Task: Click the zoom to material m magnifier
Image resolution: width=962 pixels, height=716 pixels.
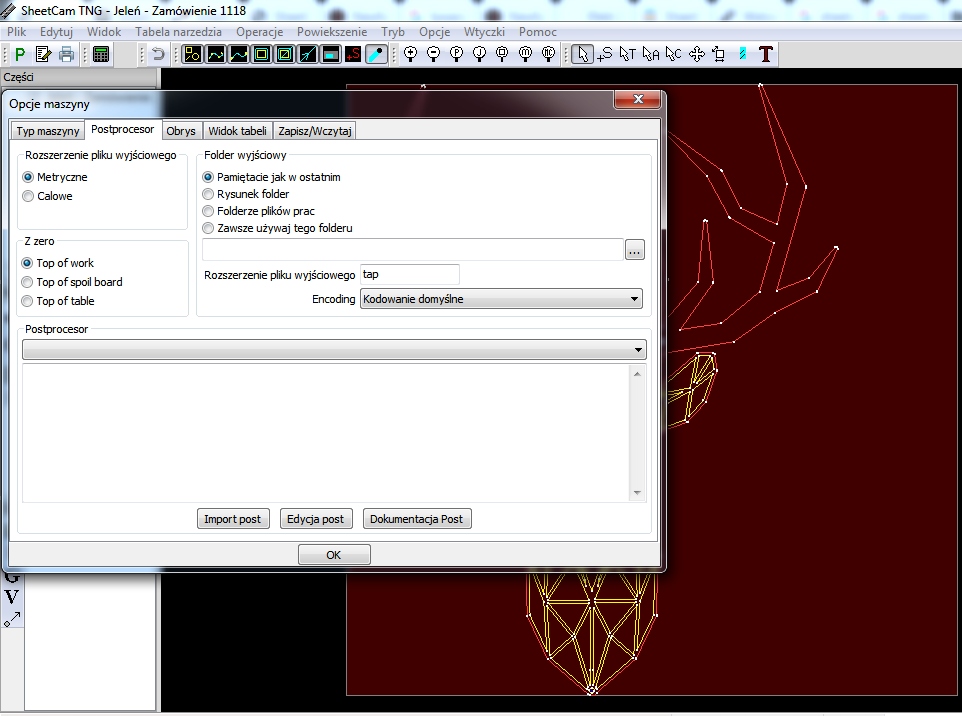Action: pyautogui.click(x=526, y=55)
